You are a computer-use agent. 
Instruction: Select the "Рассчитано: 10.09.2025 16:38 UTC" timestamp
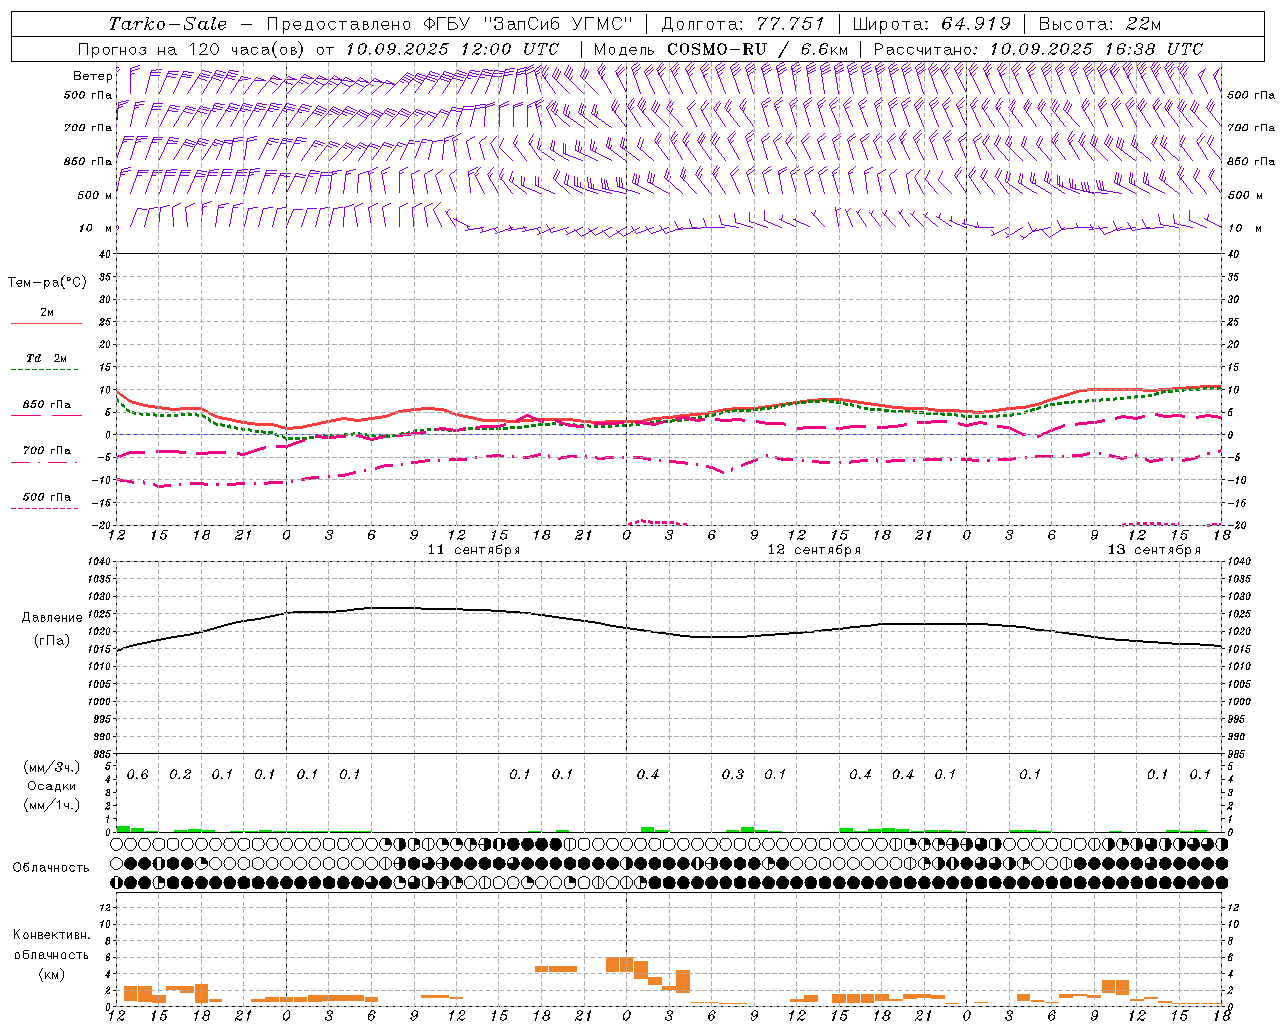pyautogui.click(x=1038, y=48)
